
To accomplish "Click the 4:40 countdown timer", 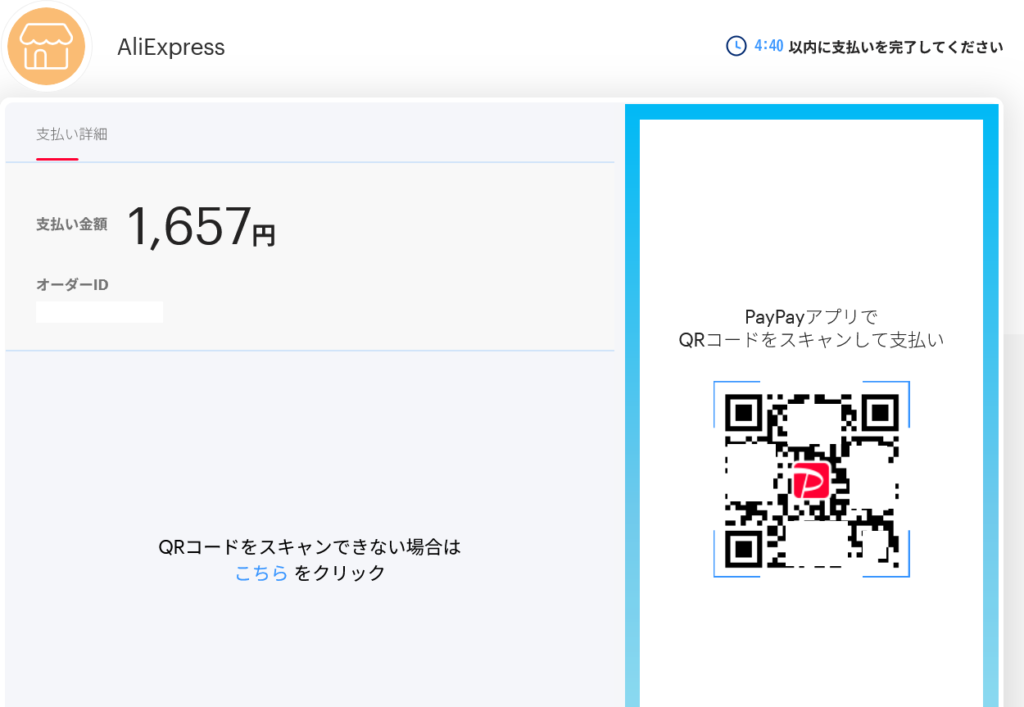I will point(769,46).
